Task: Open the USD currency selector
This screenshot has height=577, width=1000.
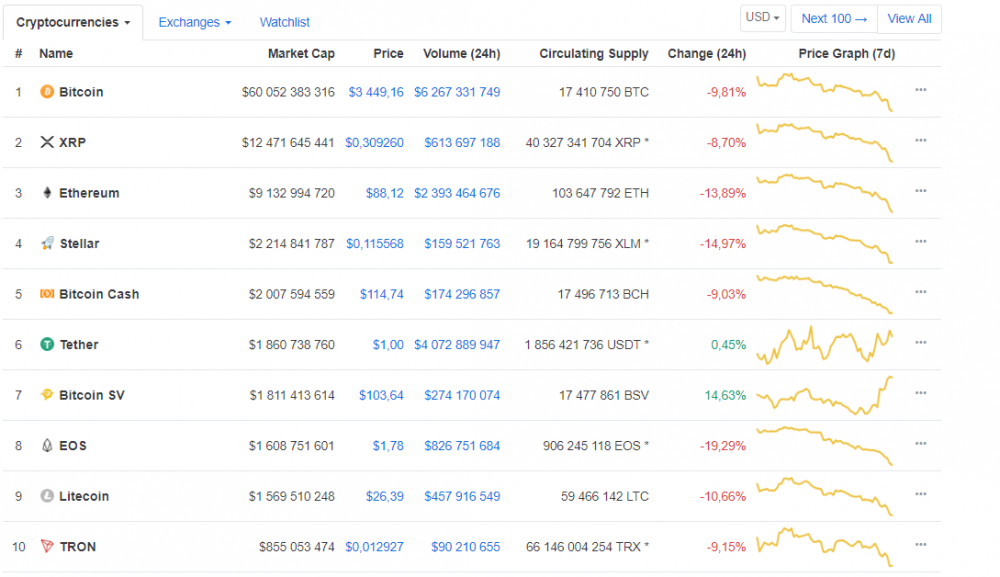Action: click(762, 18)
